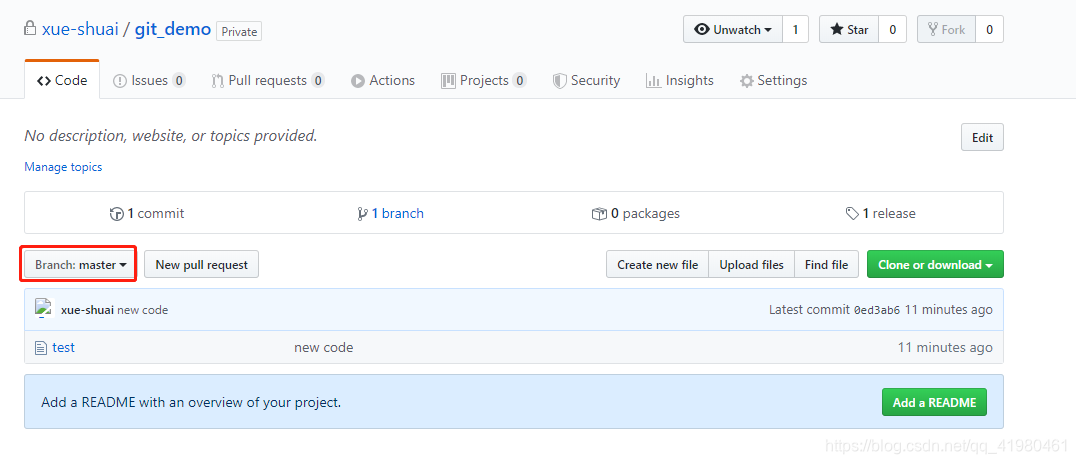The width and height of the screenshot is (1076, 464).
Task: Open the Insights tab
Action: point(679,80)
